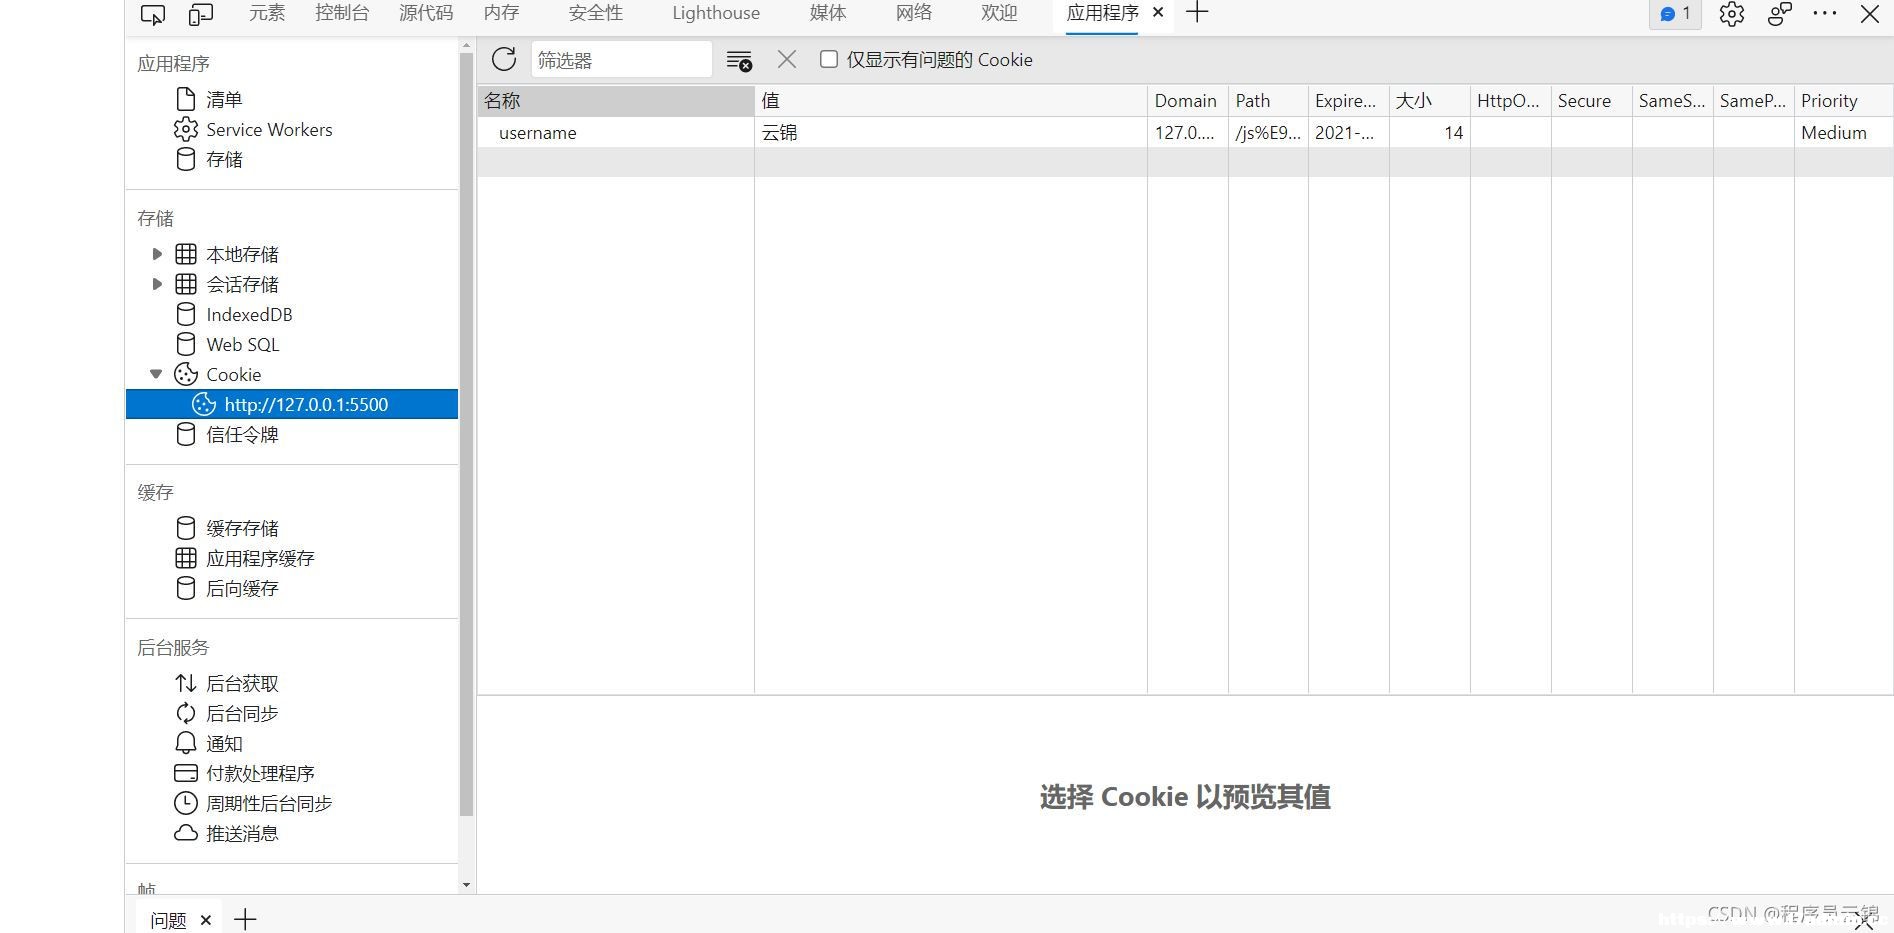Select the http://127.0.0.1:5500 cookie origin
1894x933 pixels.
point(292,404)
